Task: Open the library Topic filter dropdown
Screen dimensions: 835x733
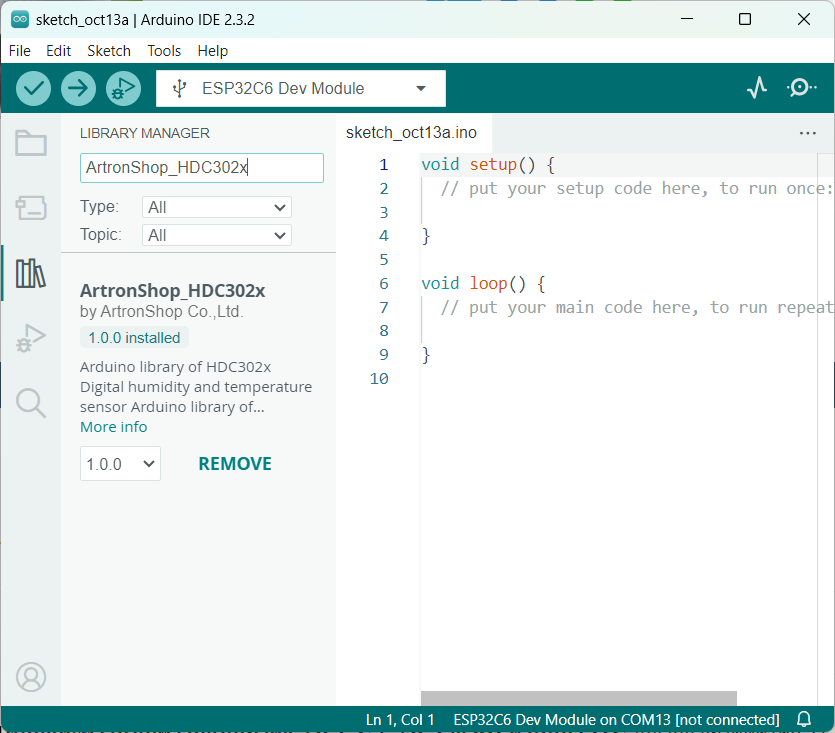Action: click(x=217, y=235)
